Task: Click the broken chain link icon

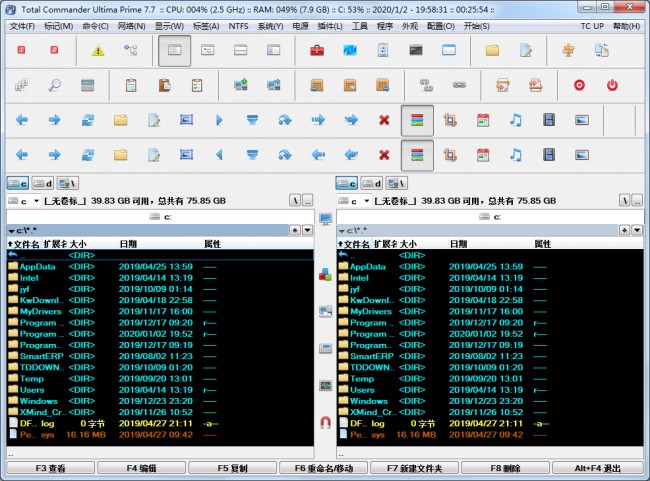Action: point(426,85)
